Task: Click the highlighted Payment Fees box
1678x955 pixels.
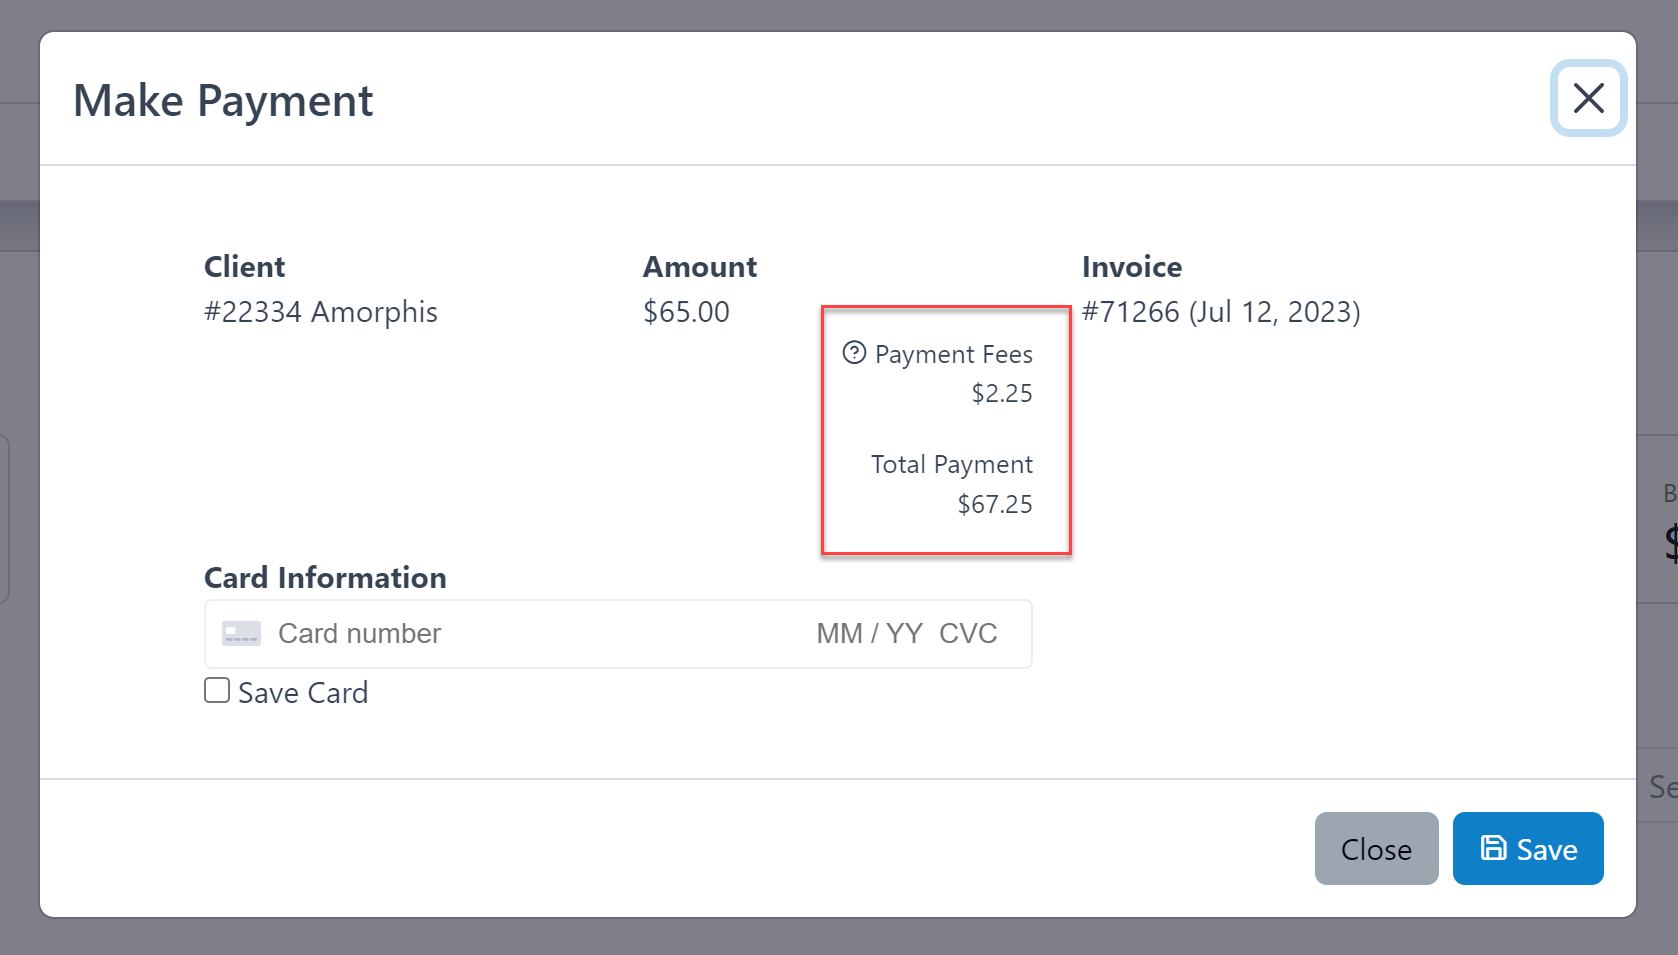Action: 945,430
